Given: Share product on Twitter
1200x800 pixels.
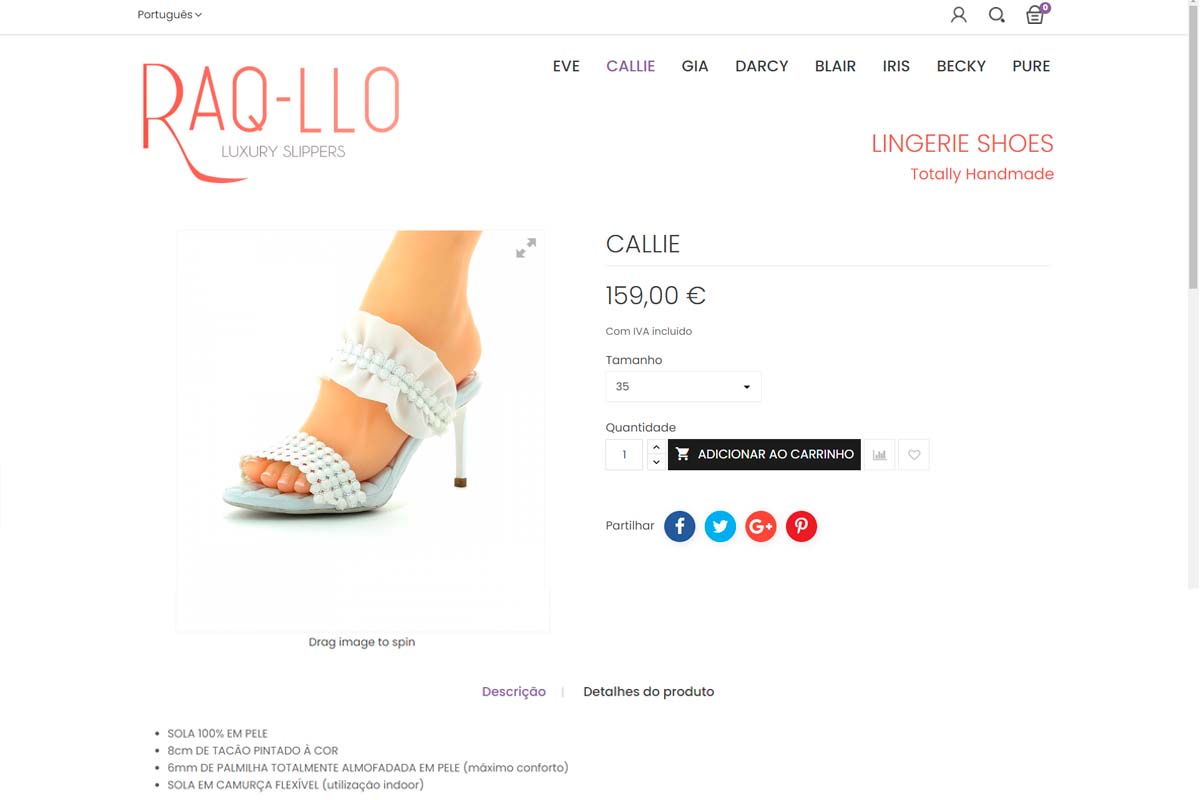Looking at the screenshot, I should pyautogui.click(x=720, y=526).
